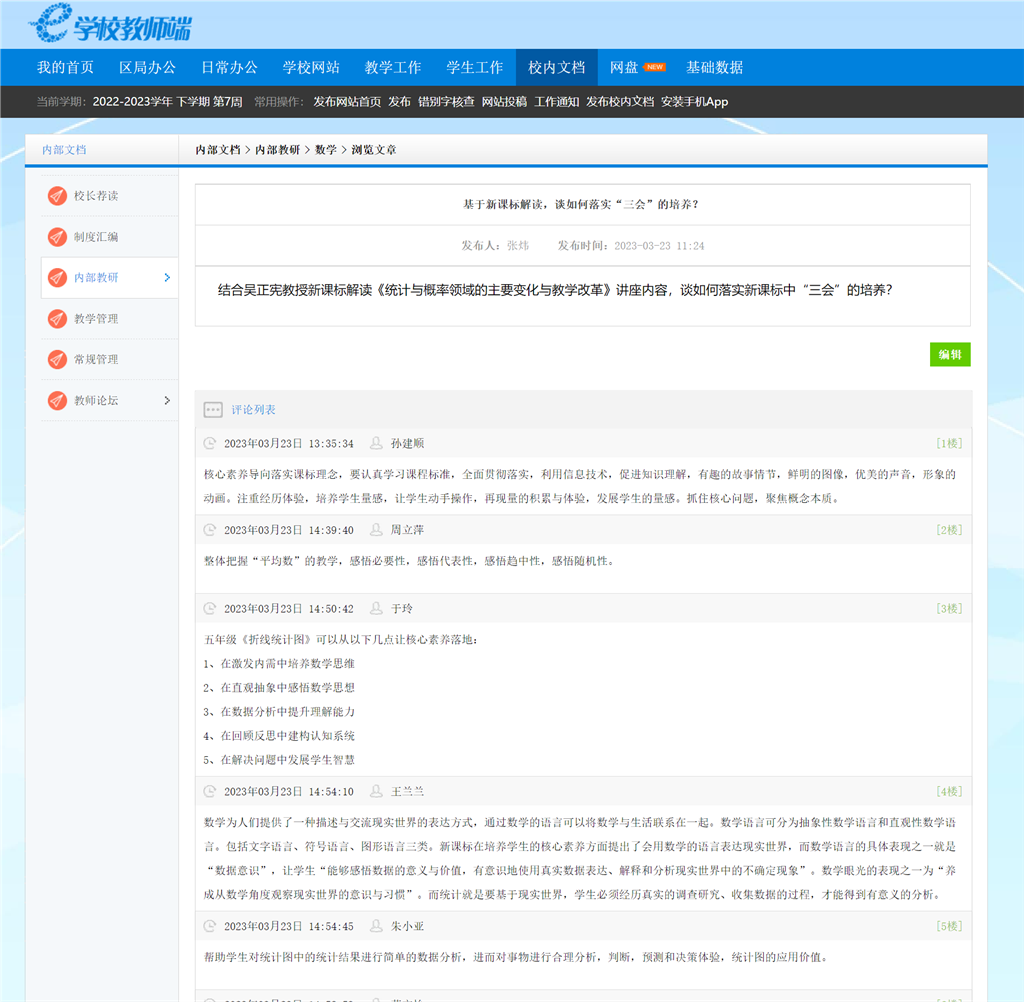Image resolution: width=1024 pixels, height=1002 pixels.
Task: Click the 发布网站首页 shortcut link
Action: coord(347,102)
